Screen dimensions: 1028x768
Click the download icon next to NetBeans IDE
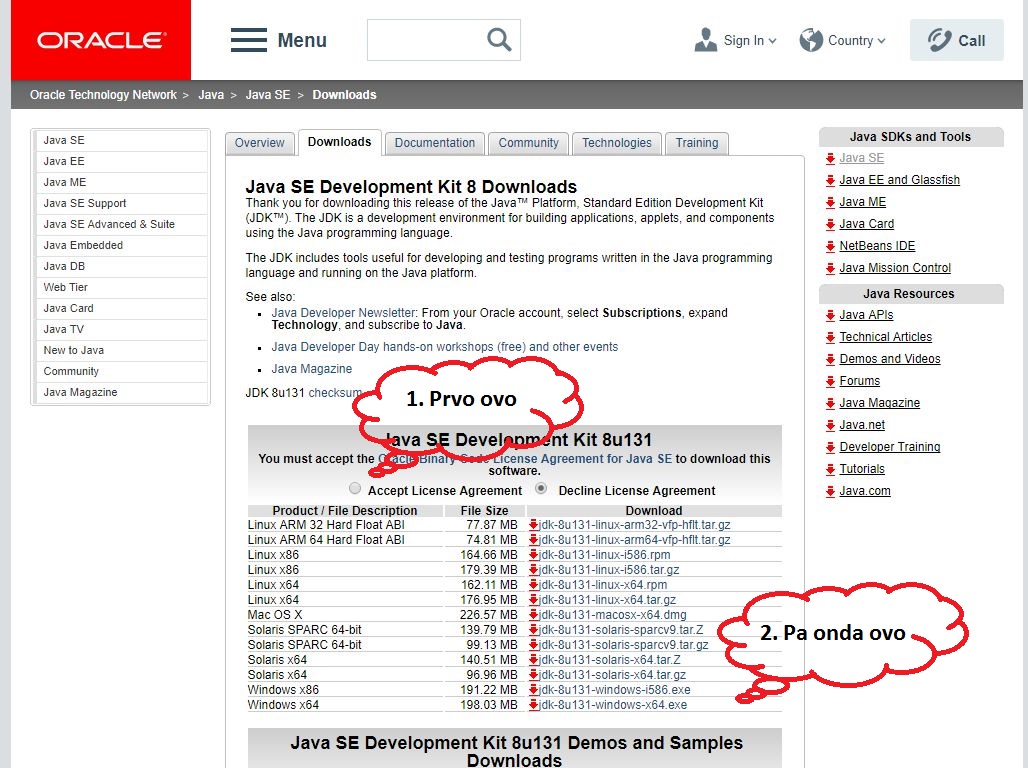(x=831, y=245)
